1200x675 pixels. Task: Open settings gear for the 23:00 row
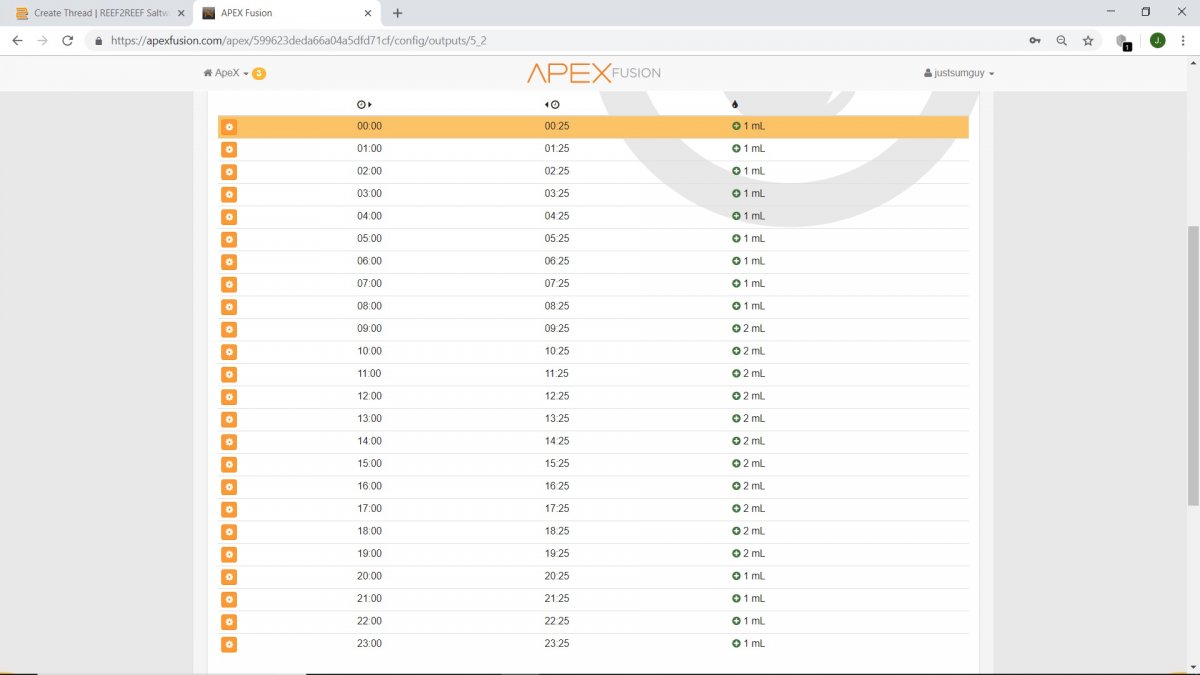click(x=229, y=644)
